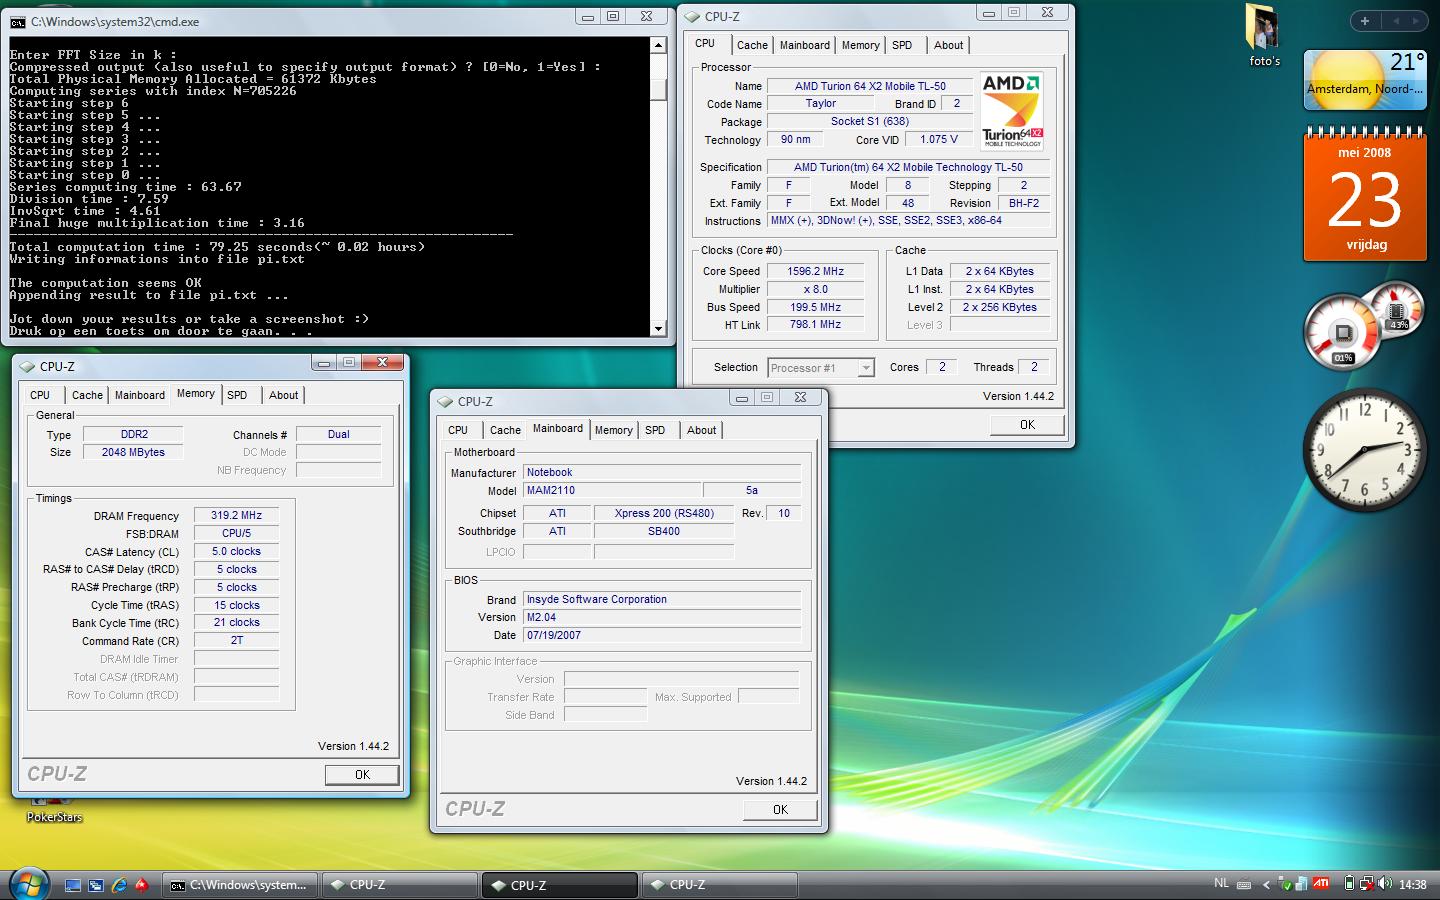This screenshot has width=1440, height=900.
Task: Click Switch between windows quick launch icon
Action: click(x=96, y=885)
